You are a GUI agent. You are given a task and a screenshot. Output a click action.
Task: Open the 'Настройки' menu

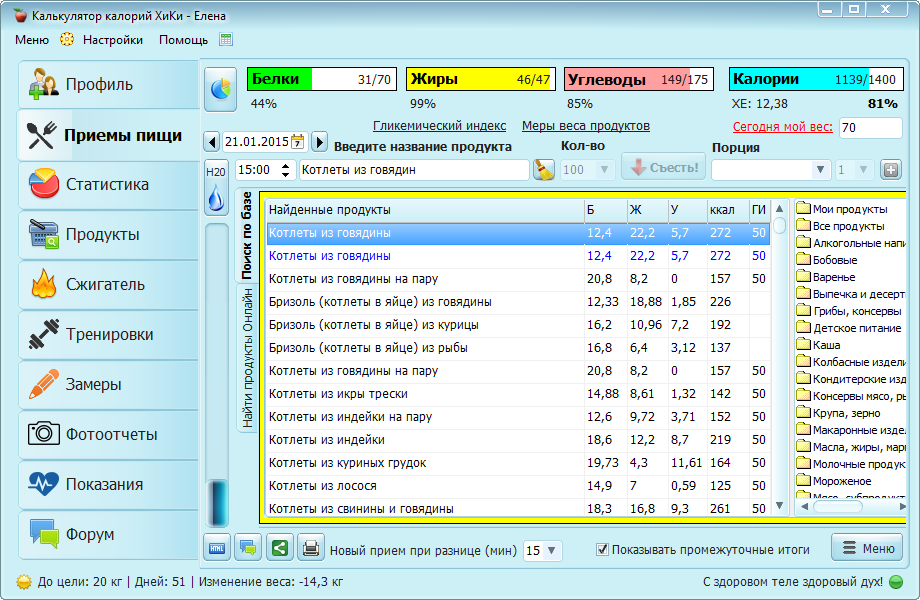(112, 40)
